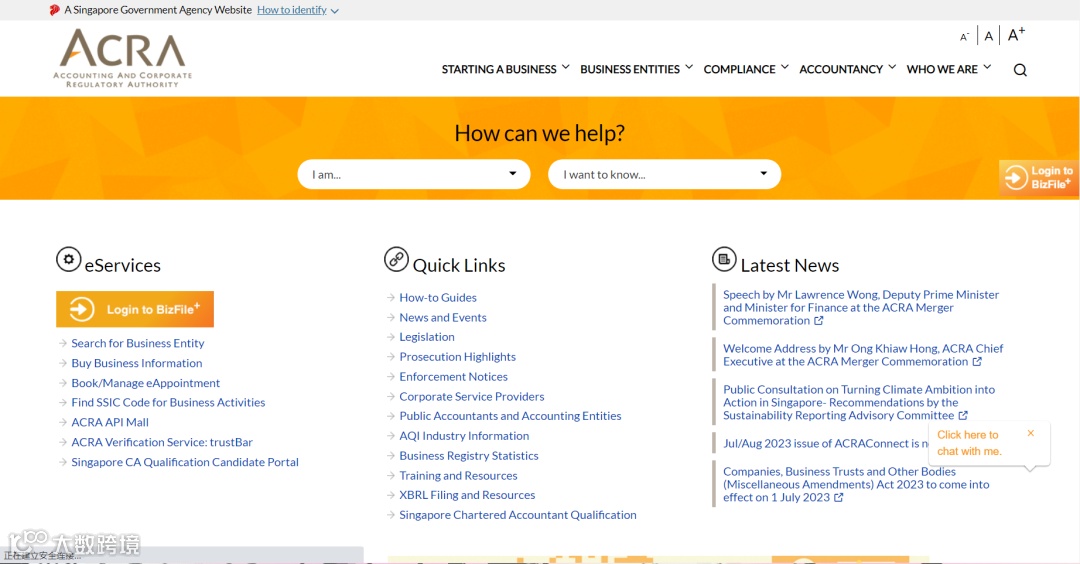Click the ACRA logo
Screen dimensions: 1080x564
(123, 59)
